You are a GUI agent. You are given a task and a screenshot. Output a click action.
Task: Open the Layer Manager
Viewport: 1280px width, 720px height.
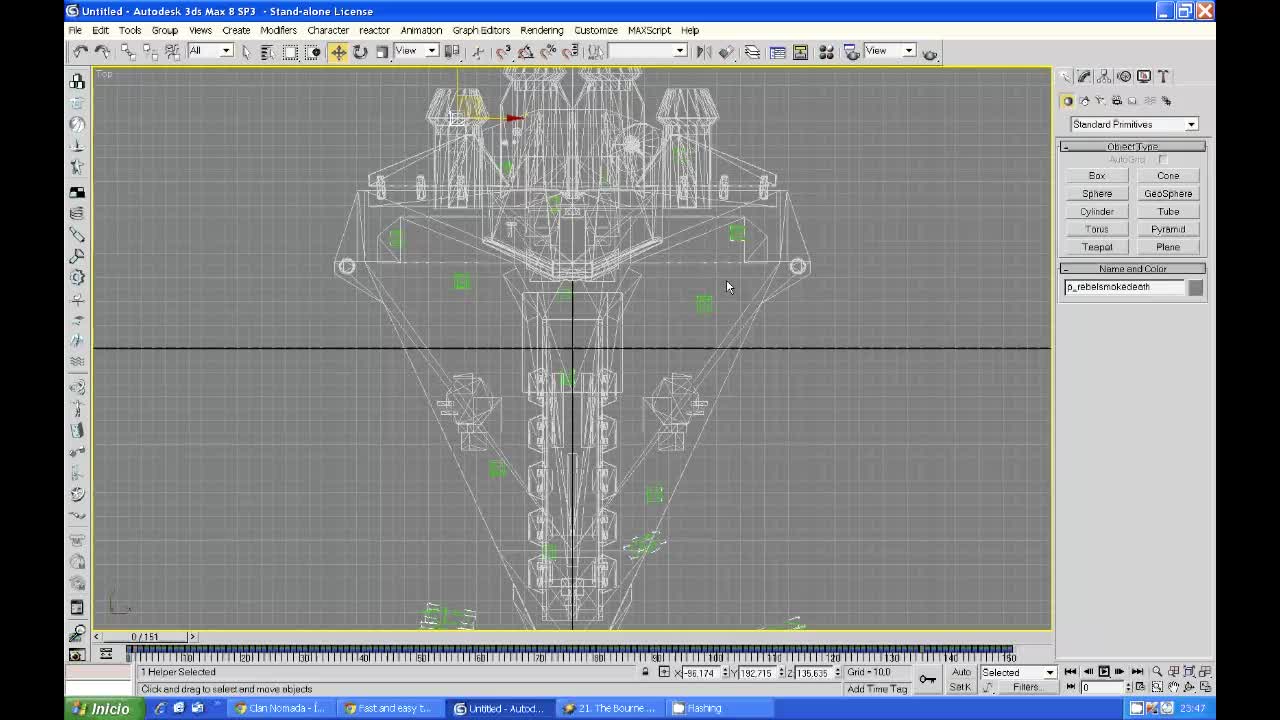752,52
